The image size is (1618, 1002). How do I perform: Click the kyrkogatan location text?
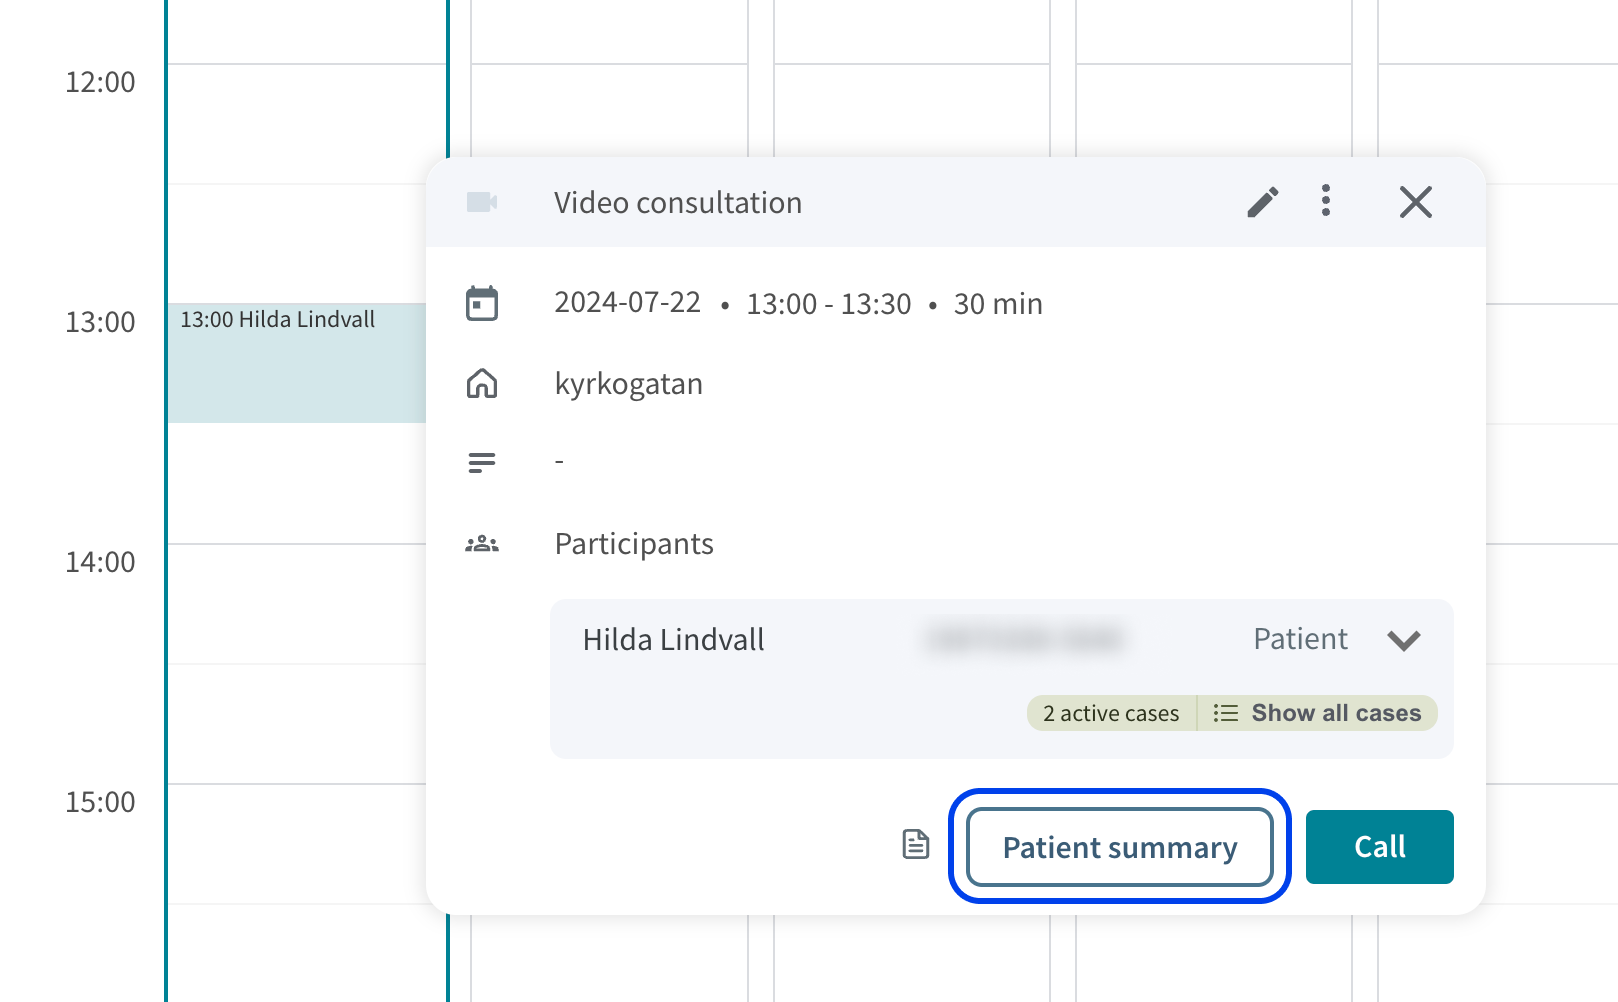tap(629, 384)
